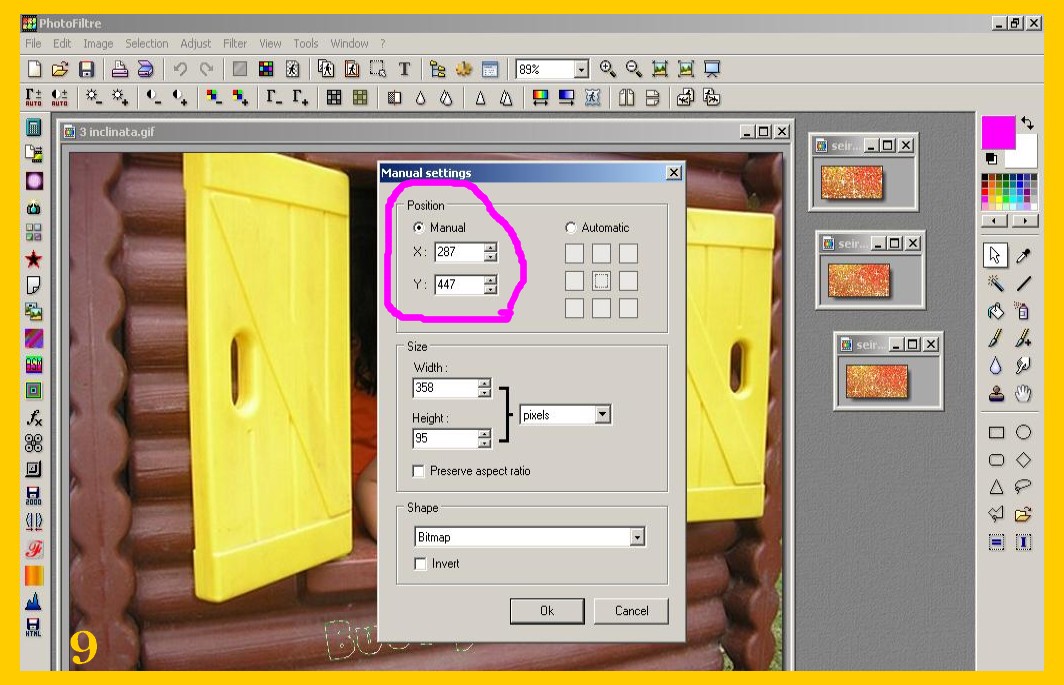
Task: Click the Save icon in the toolbar
Action: coord(86,69)
